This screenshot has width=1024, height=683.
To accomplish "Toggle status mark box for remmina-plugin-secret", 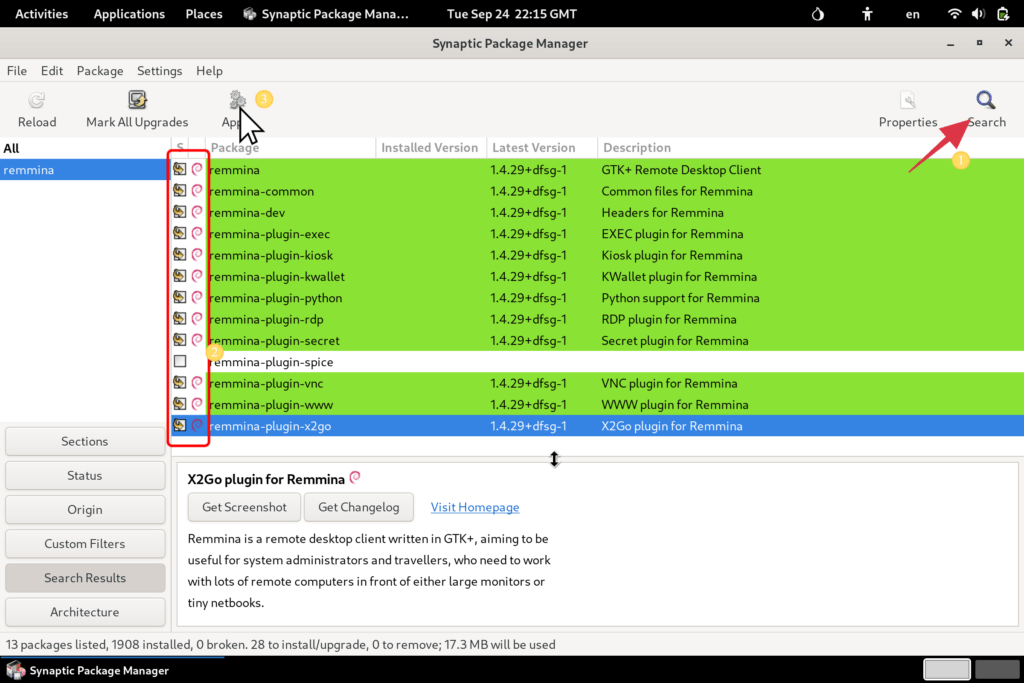I will click(180, 340).
